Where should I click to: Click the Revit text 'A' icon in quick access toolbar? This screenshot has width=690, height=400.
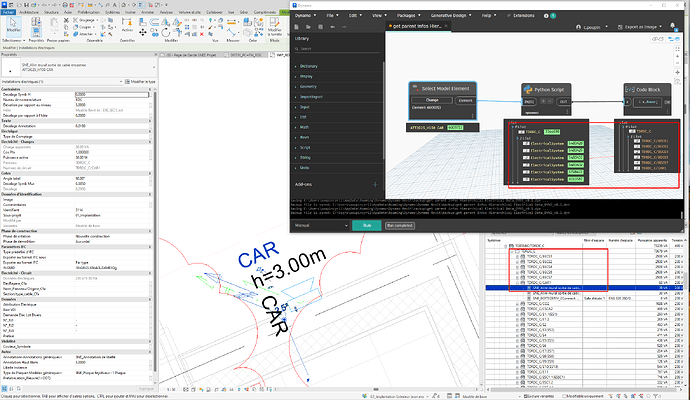point(114,4)
